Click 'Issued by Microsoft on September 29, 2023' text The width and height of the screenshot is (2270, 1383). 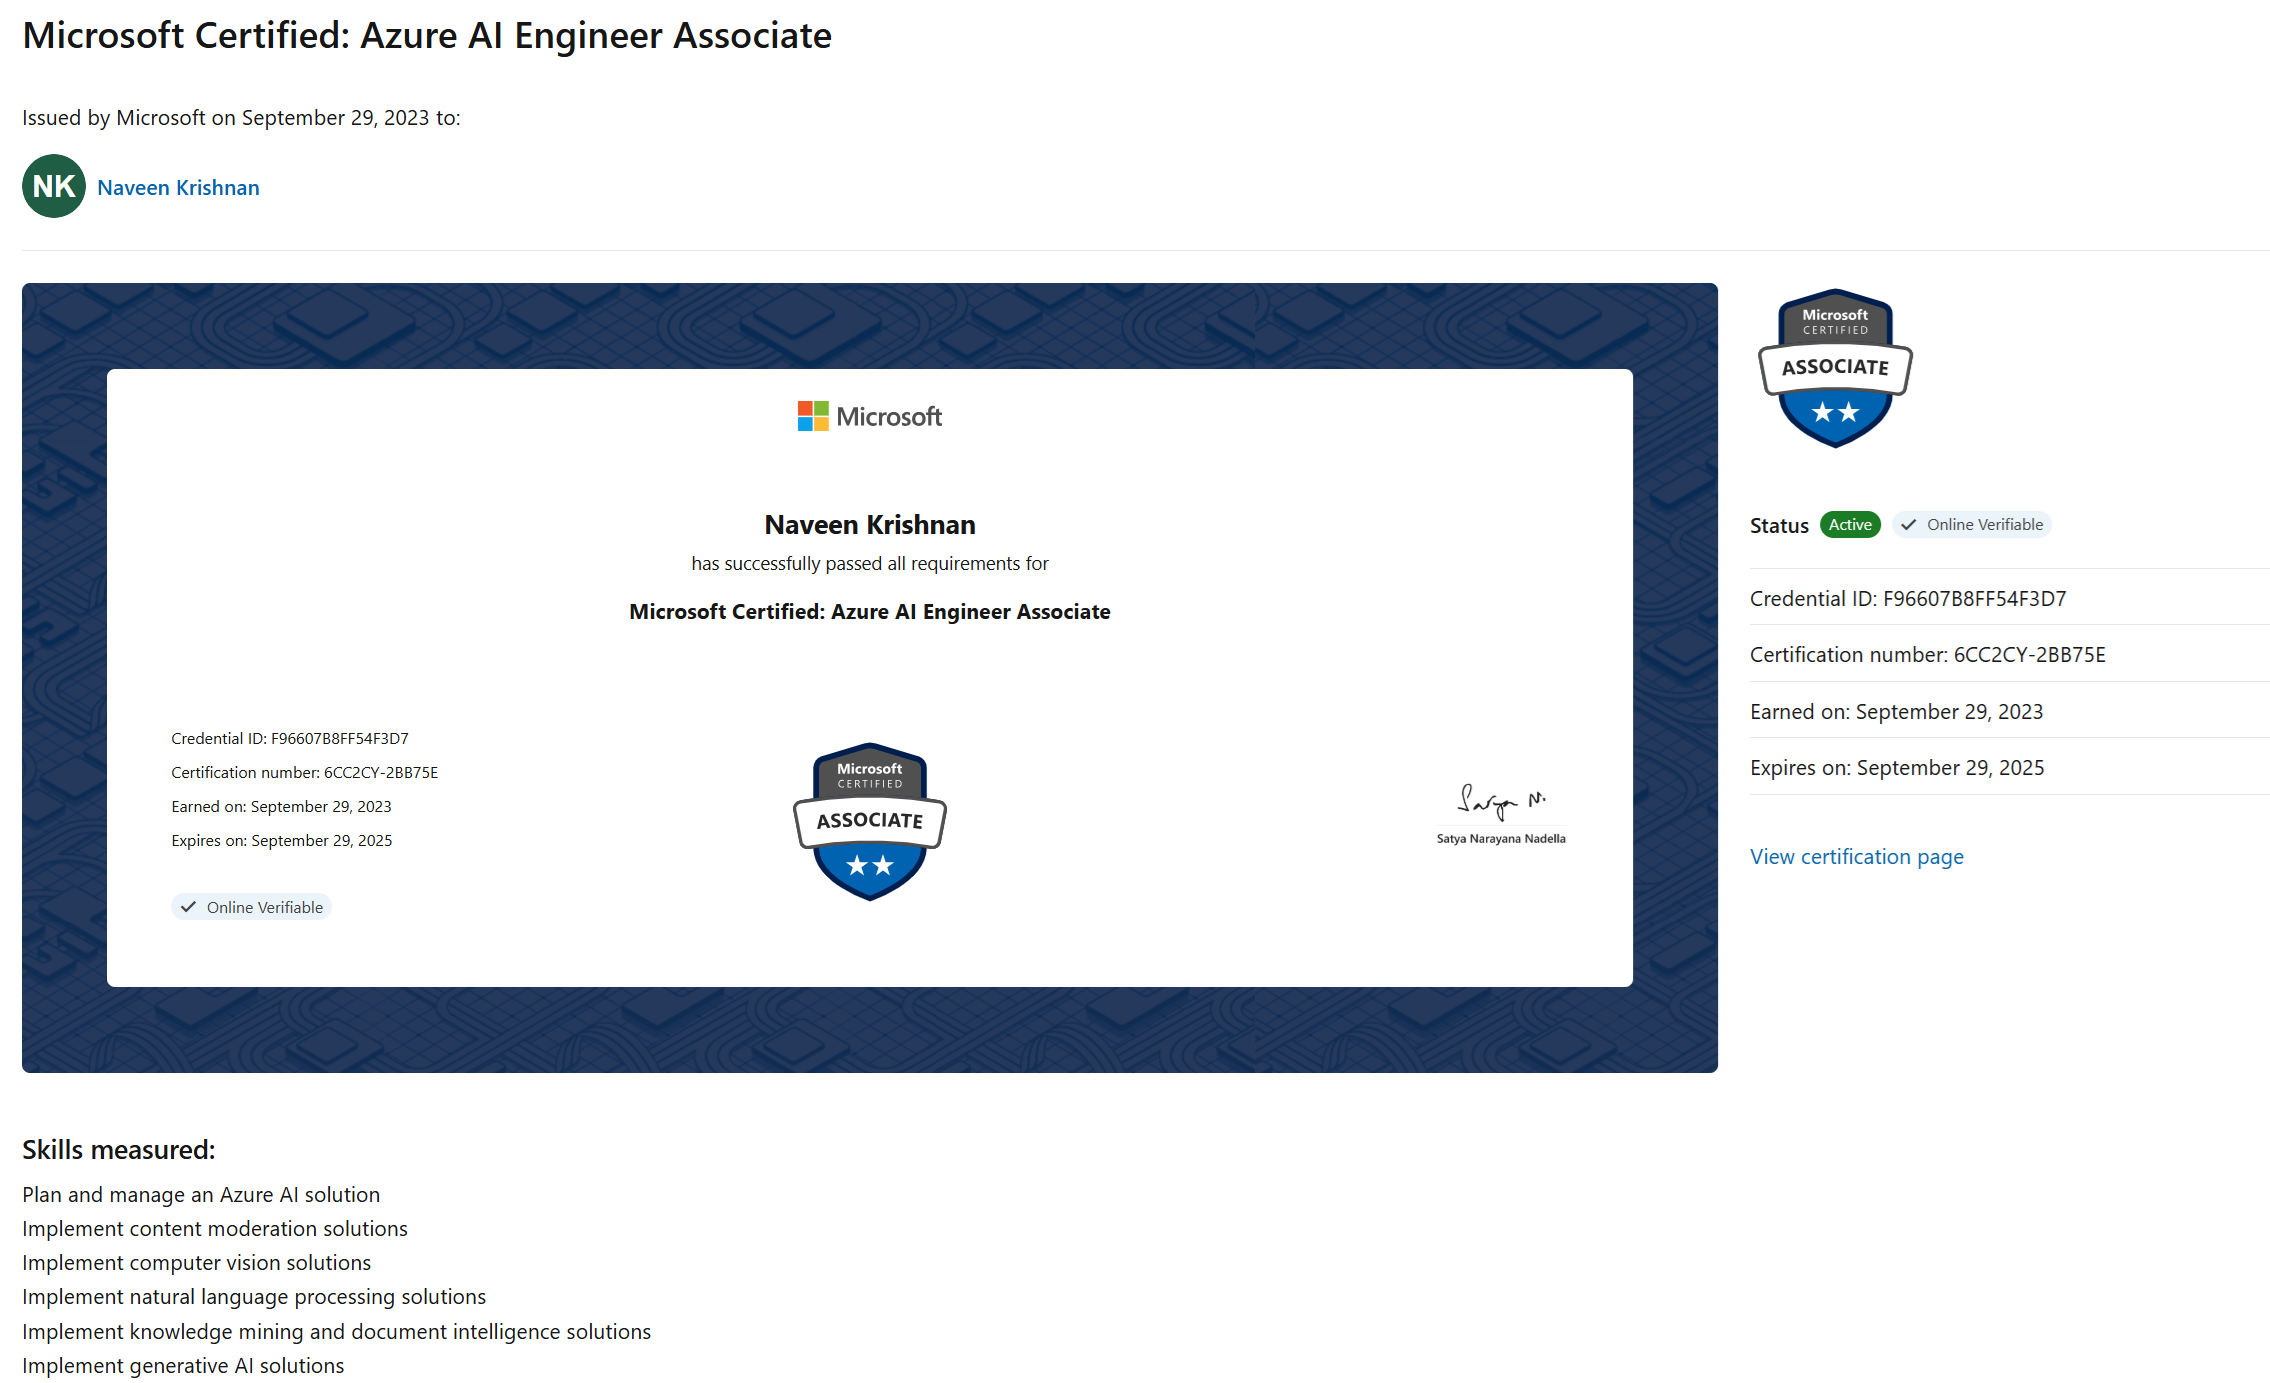[x=241, y=118]
